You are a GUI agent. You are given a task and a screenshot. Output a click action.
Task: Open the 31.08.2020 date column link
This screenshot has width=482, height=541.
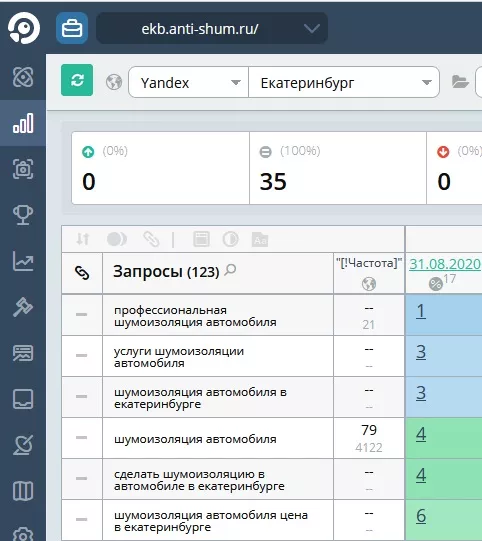coord(445,264)
